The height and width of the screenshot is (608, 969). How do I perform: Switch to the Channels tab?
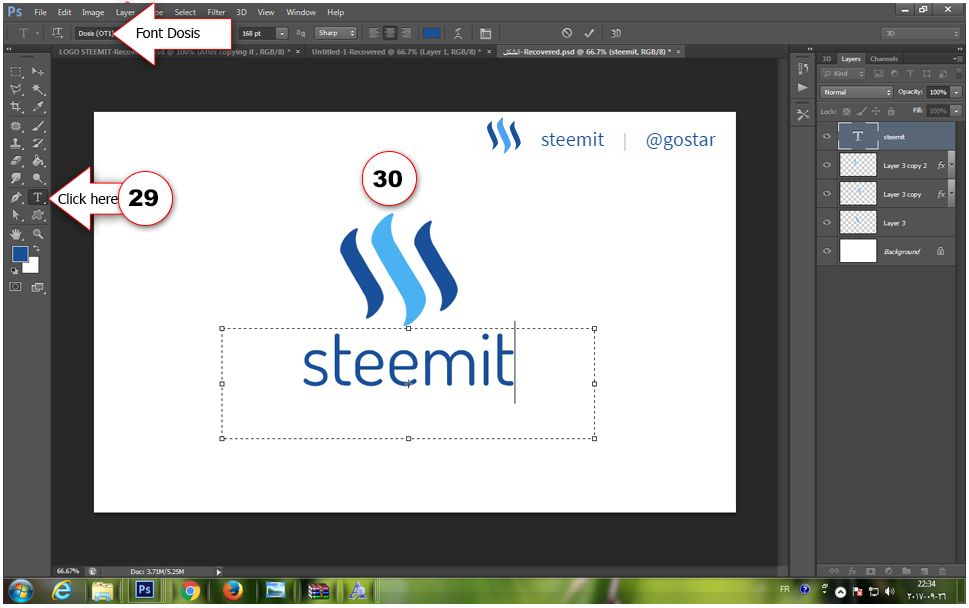coord(884,59)
